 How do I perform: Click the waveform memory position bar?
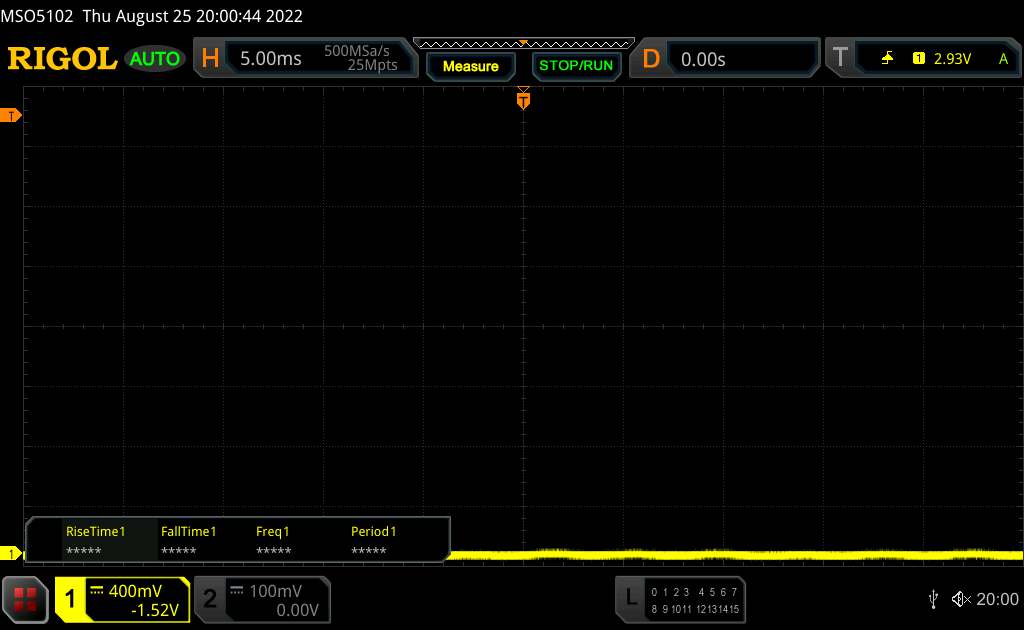tap(524, 44)
